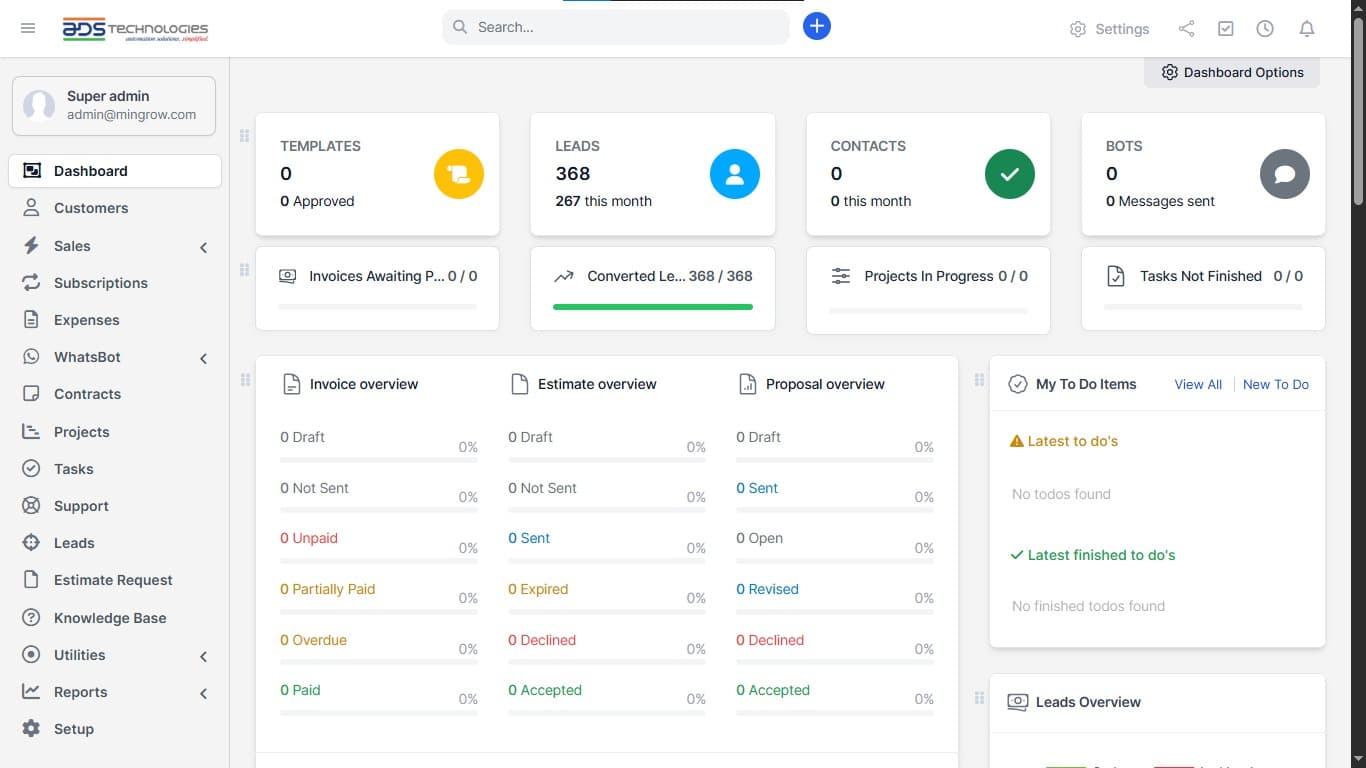
Task: Open the share icon in top bar
Action: (x=1186, y=29)
